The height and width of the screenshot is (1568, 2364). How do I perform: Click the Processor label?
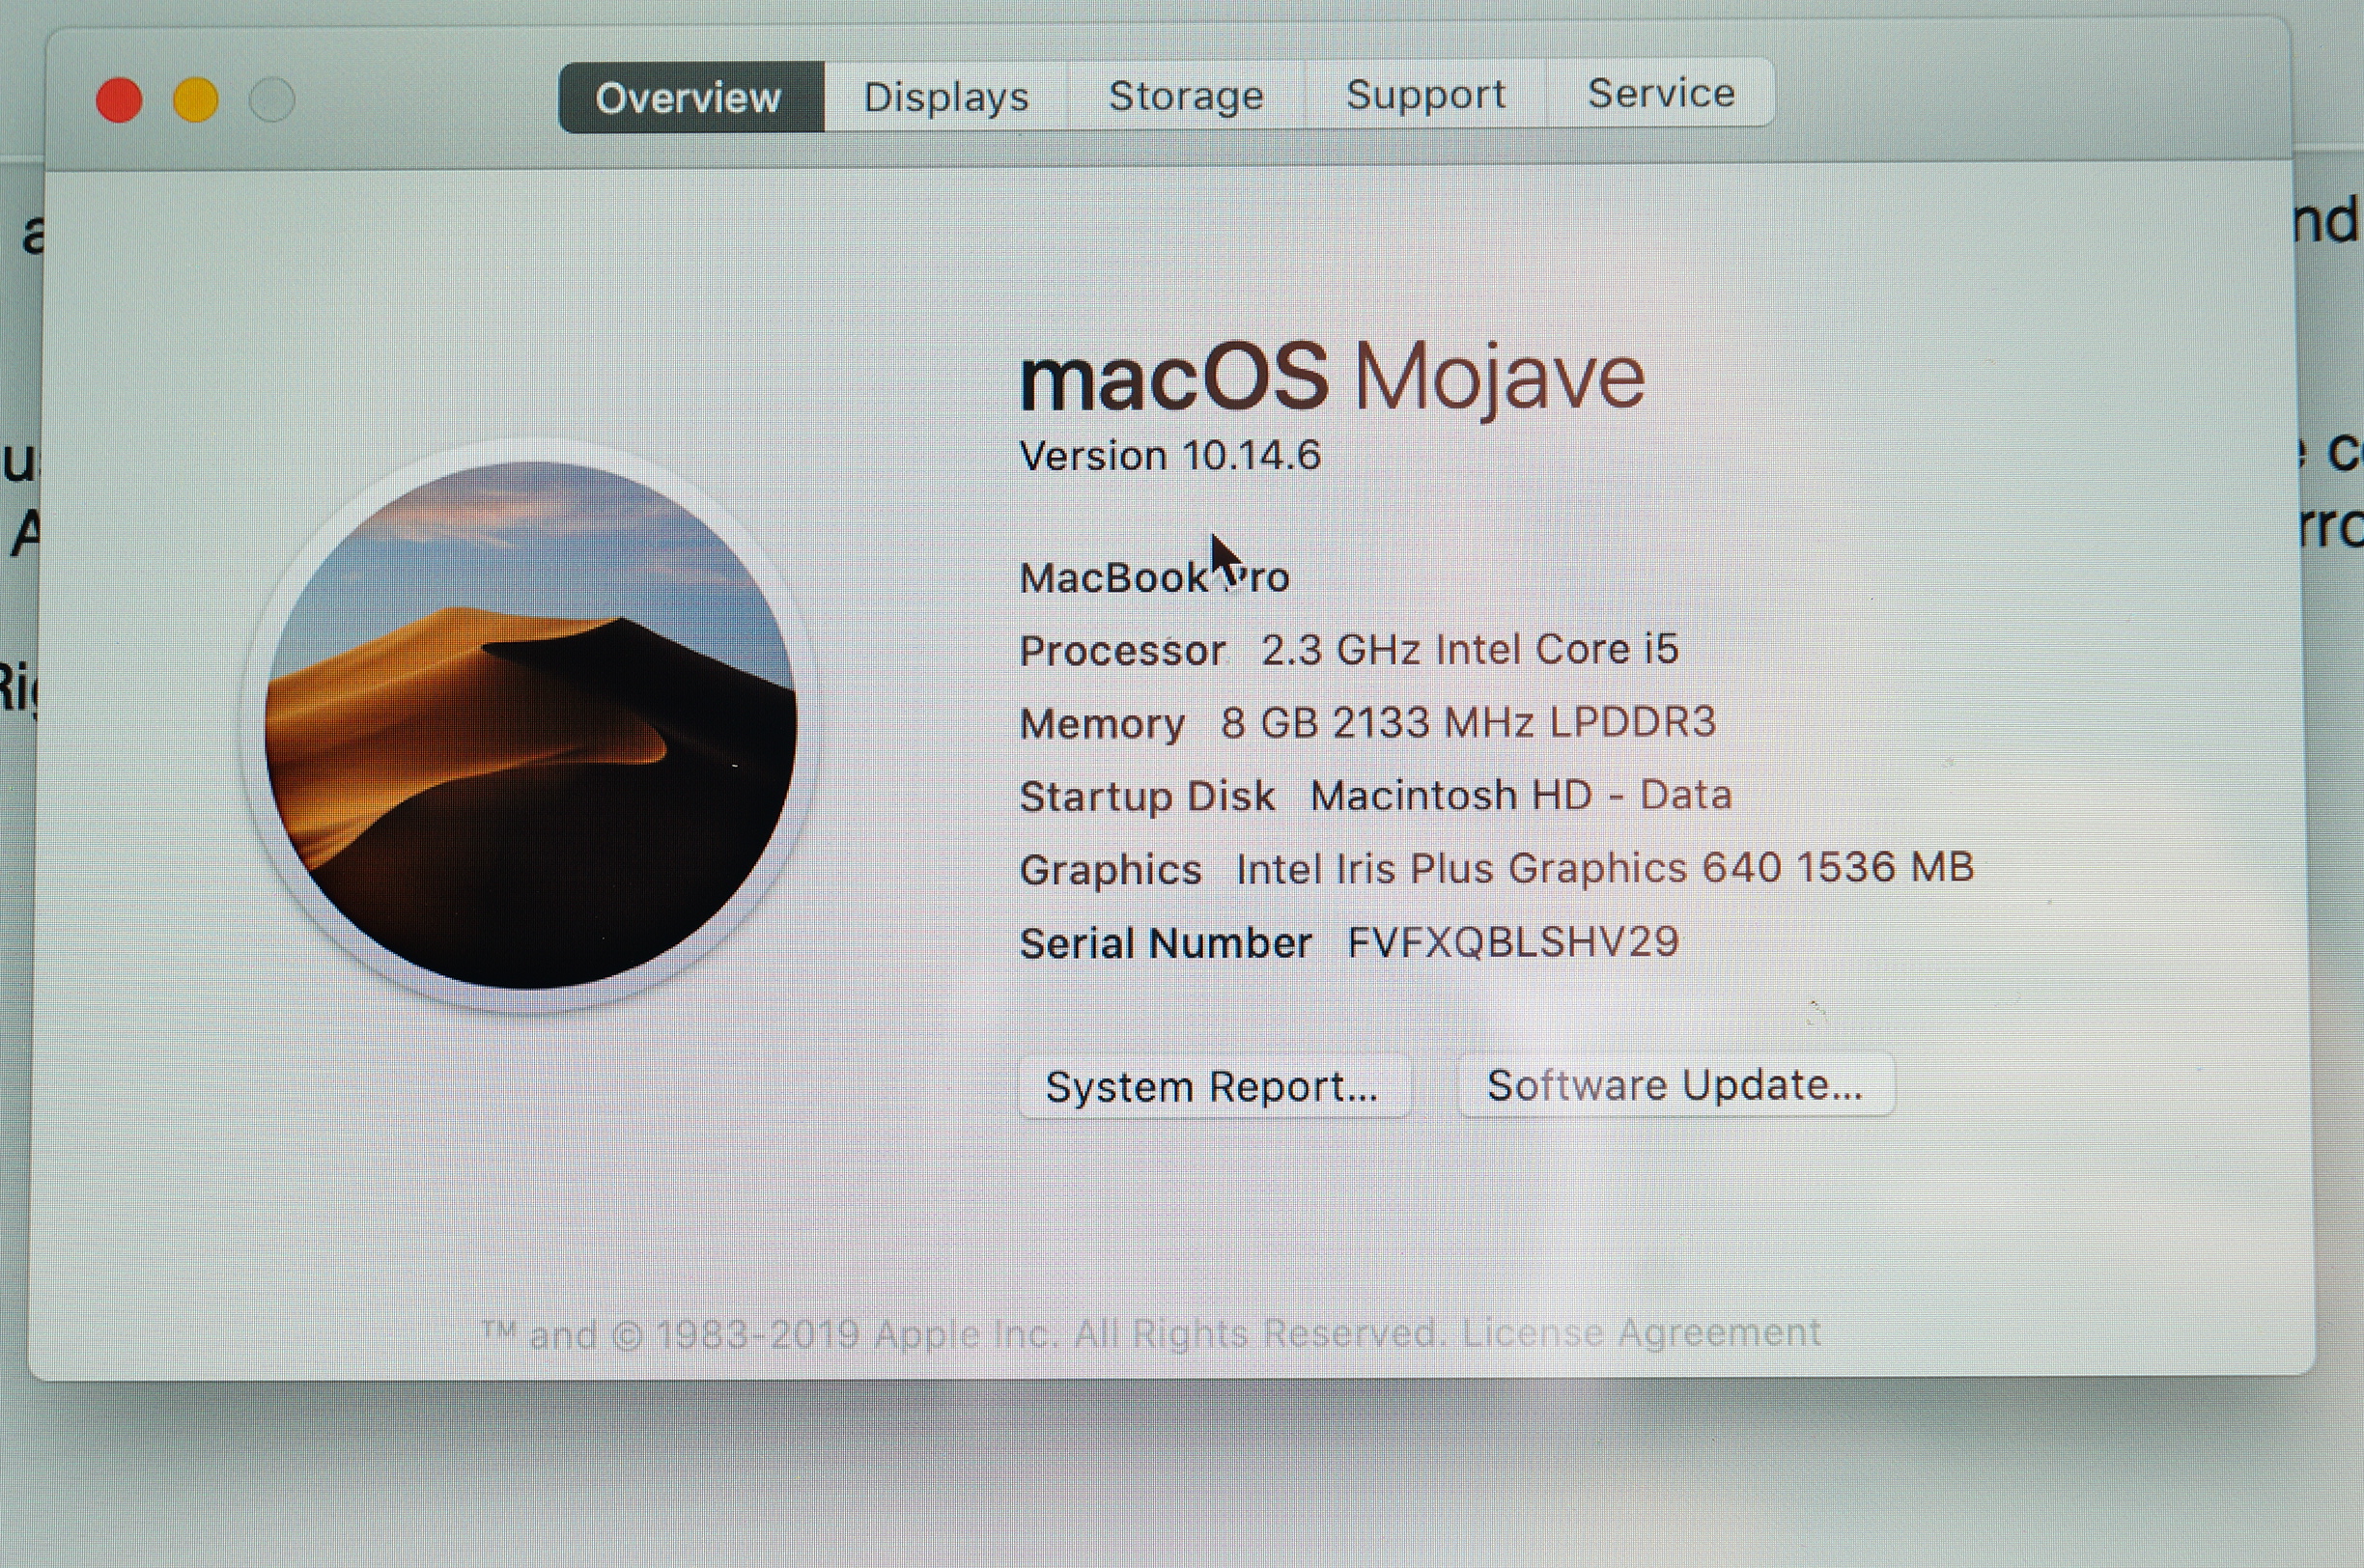[1122, 651]
